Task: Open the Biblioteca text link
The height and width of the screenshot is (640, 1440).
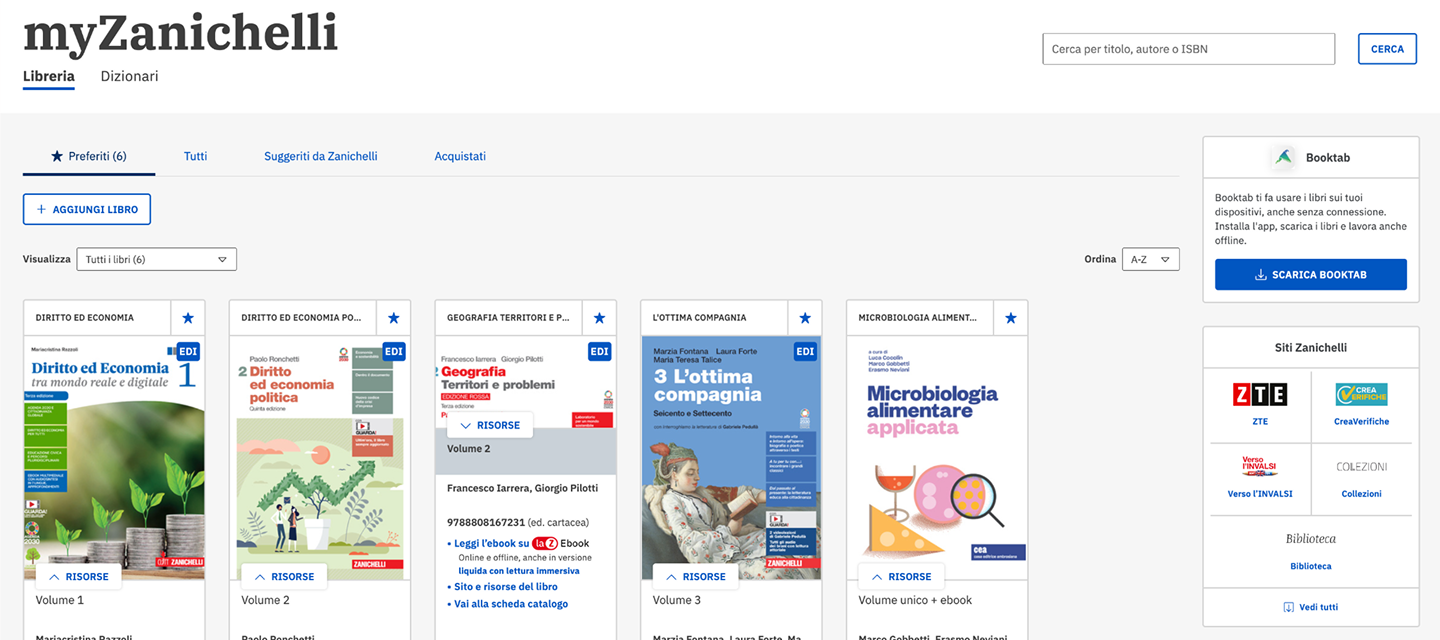Action: pyautogui.click(x=1310, y=566)
